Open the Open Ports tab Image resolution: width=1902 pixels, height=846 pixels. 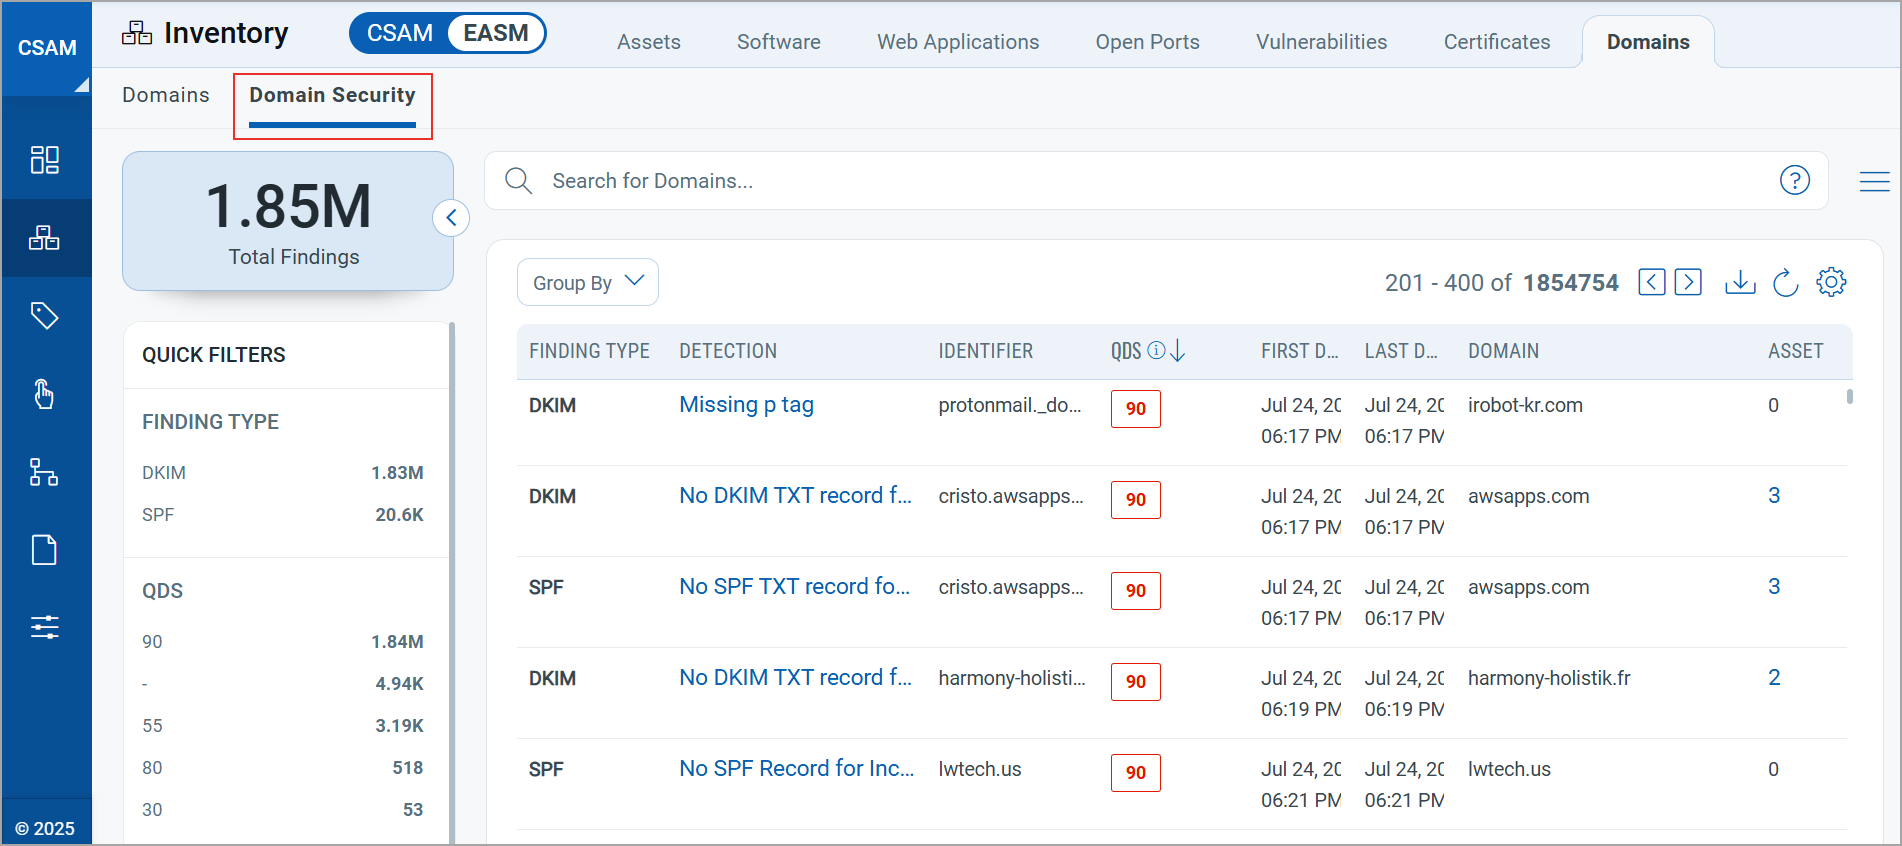(x=1148, y=42)
